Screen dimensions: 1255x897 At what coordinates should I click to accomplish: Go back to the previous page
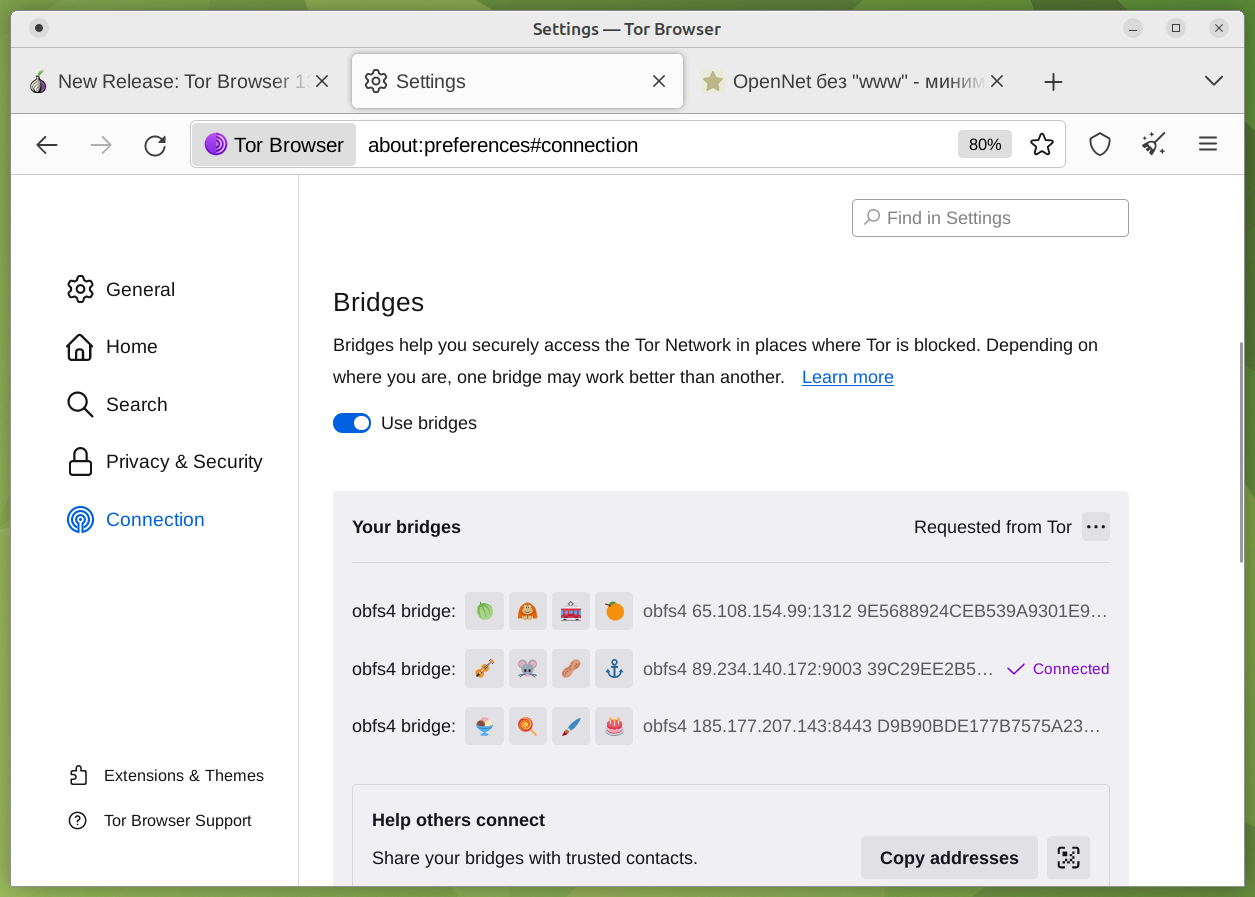pyautogui.click(x=47, y=145)
